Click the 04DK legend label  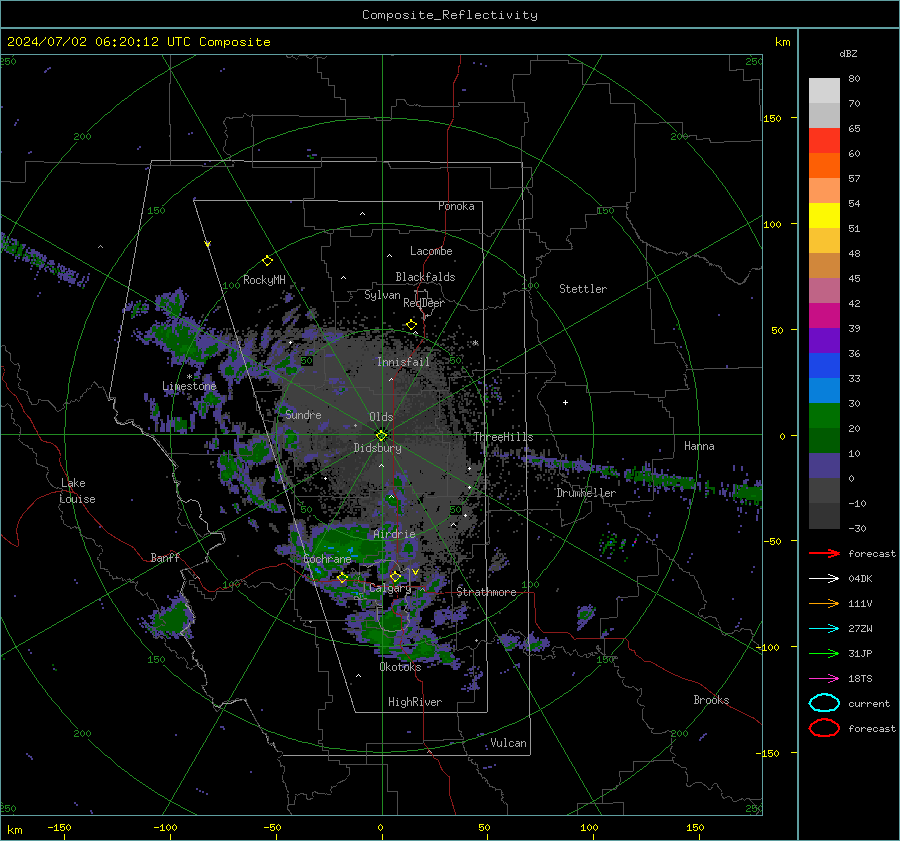click(860, 578)
